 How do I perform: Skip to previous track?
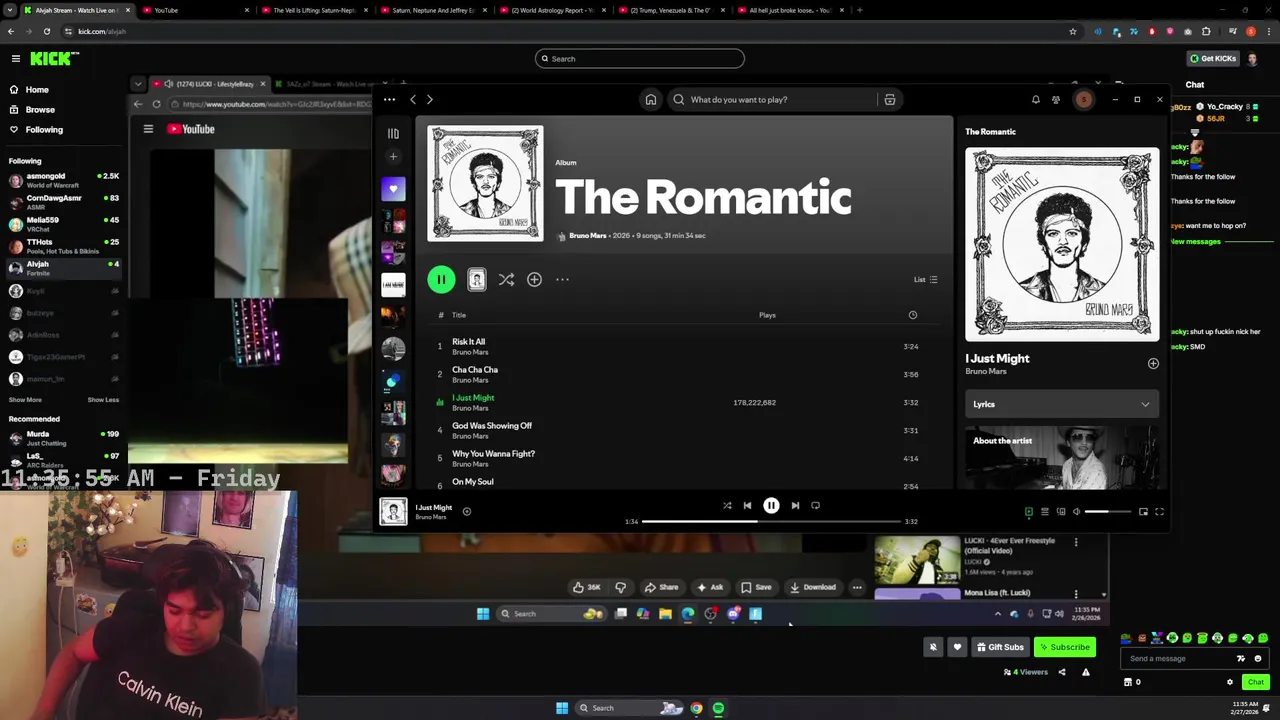(x=747, y=506)
